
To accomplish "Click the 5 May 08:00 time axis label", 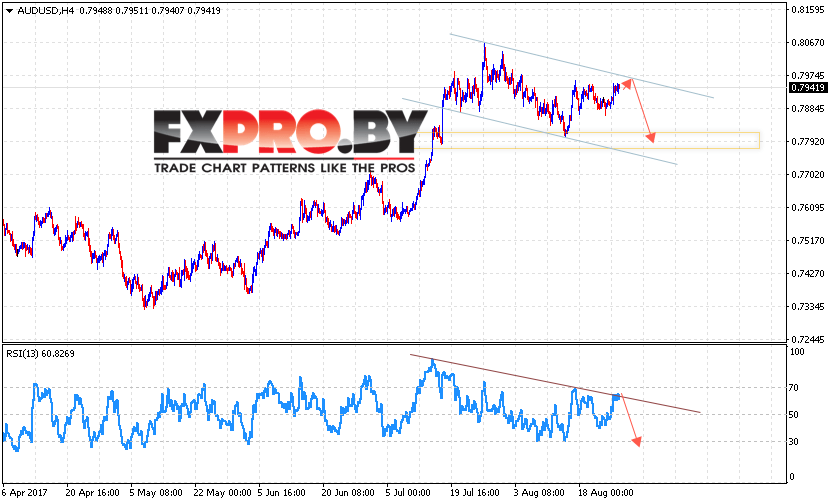I will click(x=156, y=493).
